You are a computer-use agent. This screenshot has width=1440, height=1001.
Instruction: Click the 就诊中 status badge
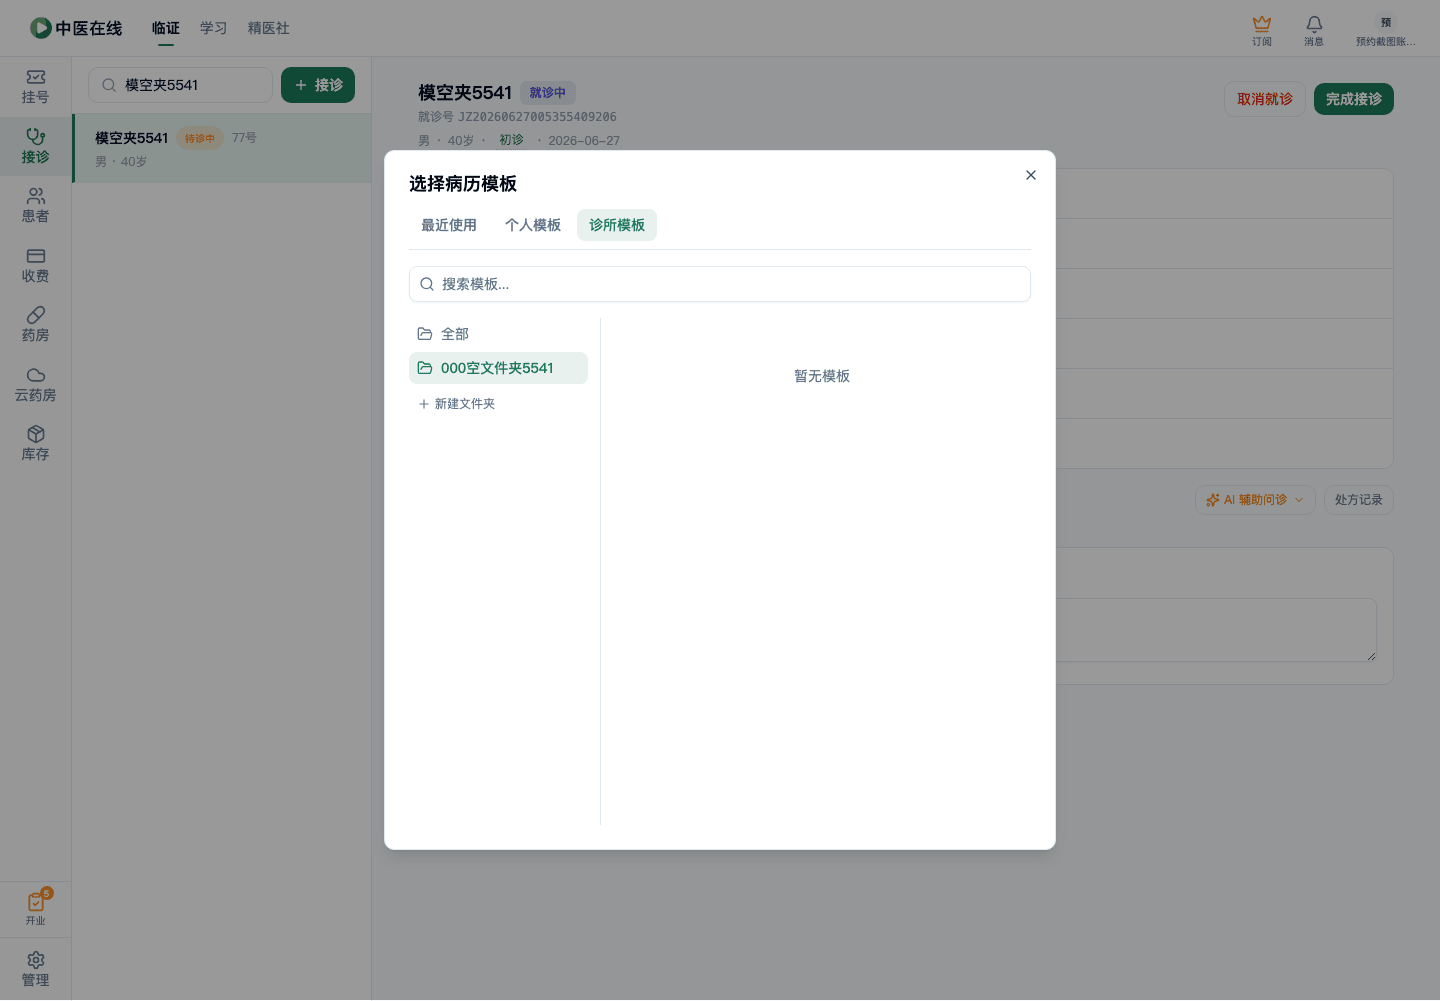(x=548, y=93)
